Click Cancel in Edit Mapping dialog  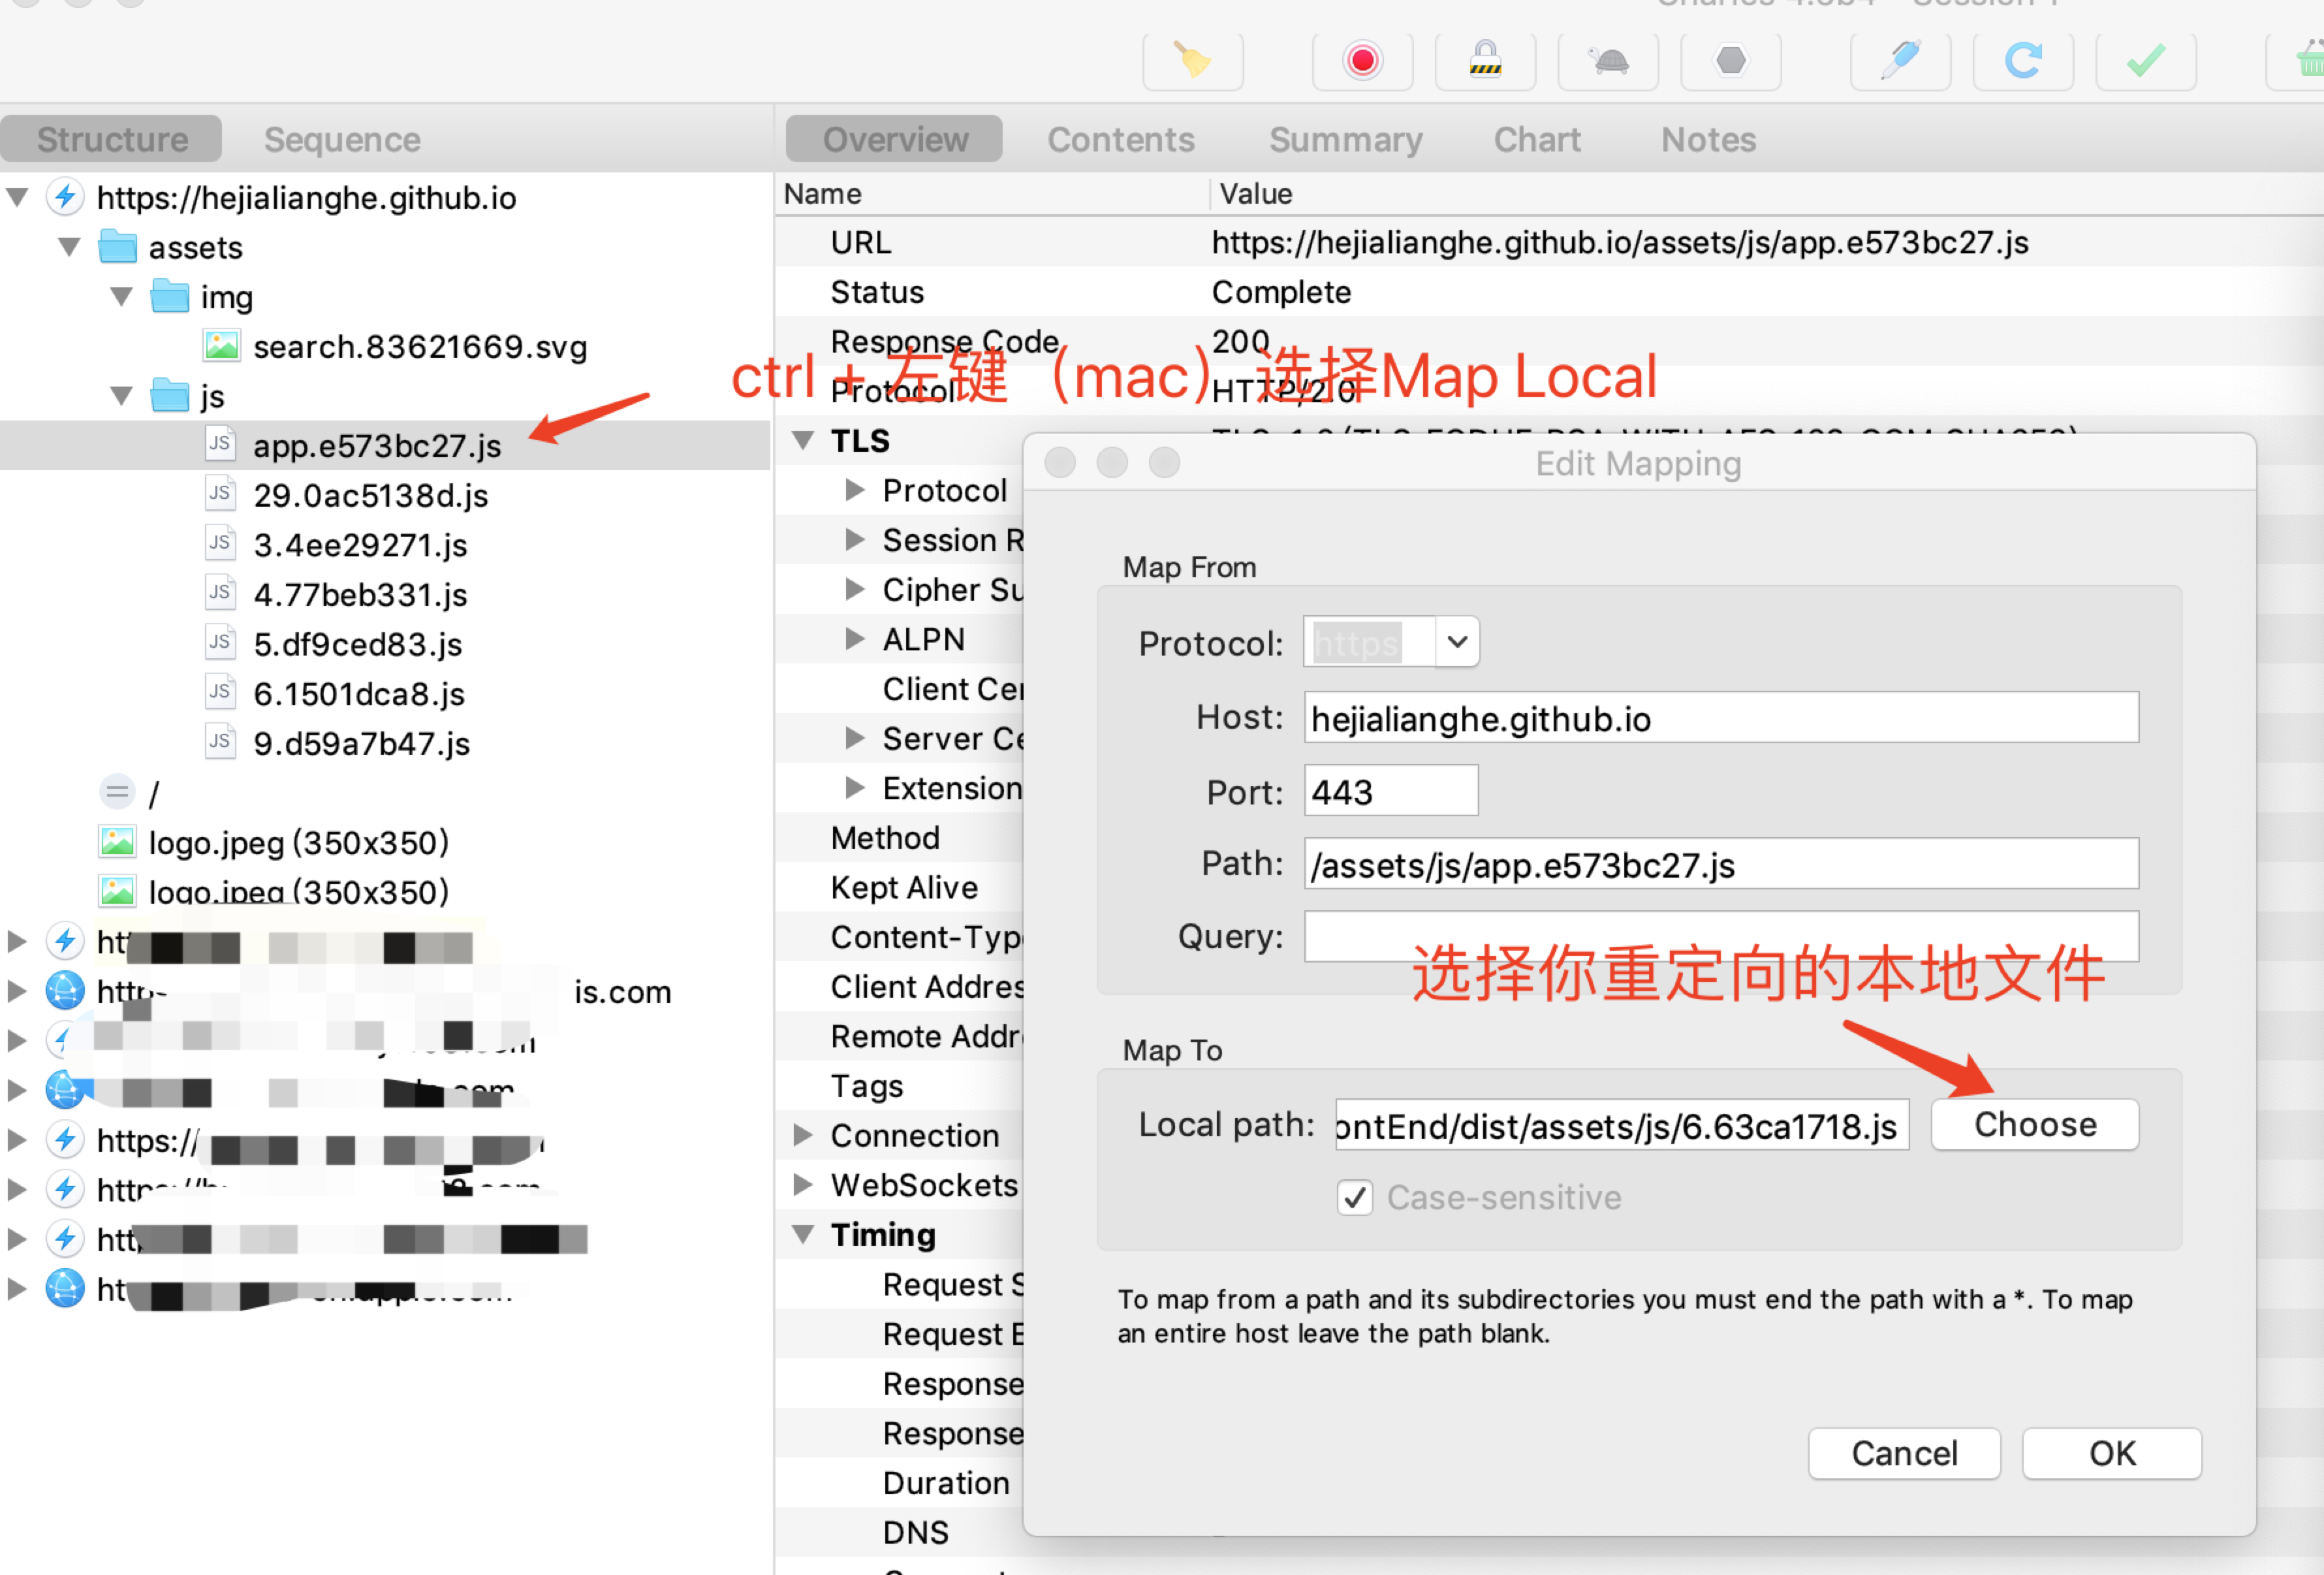1903,1453
